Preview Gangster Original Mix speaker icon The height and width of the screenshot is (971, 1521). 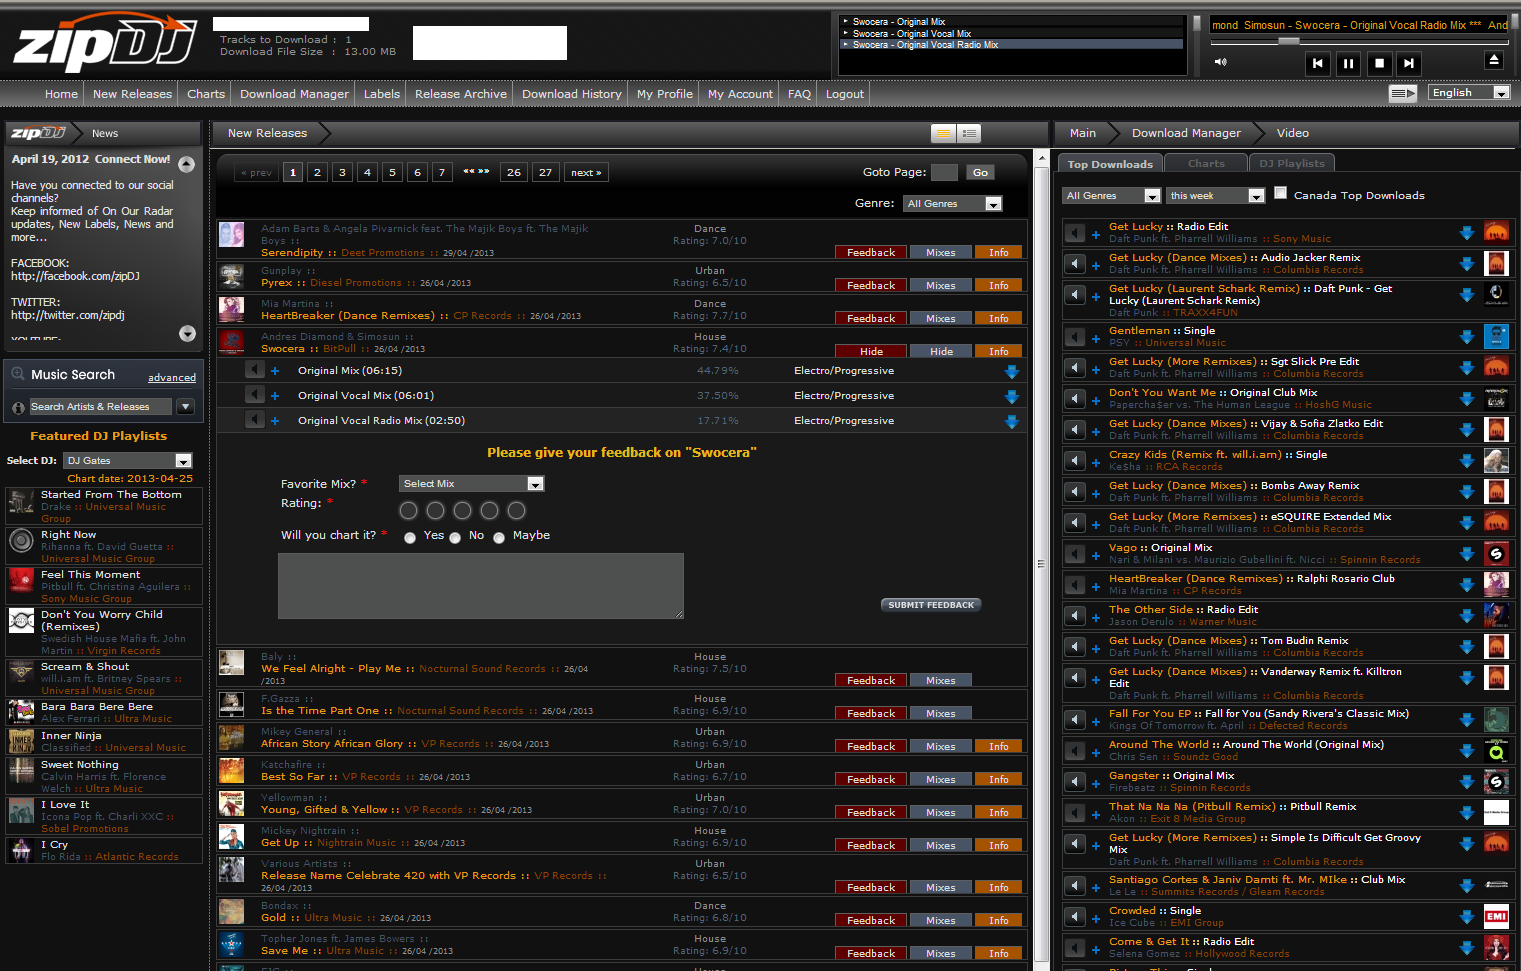pos(1075,781)
